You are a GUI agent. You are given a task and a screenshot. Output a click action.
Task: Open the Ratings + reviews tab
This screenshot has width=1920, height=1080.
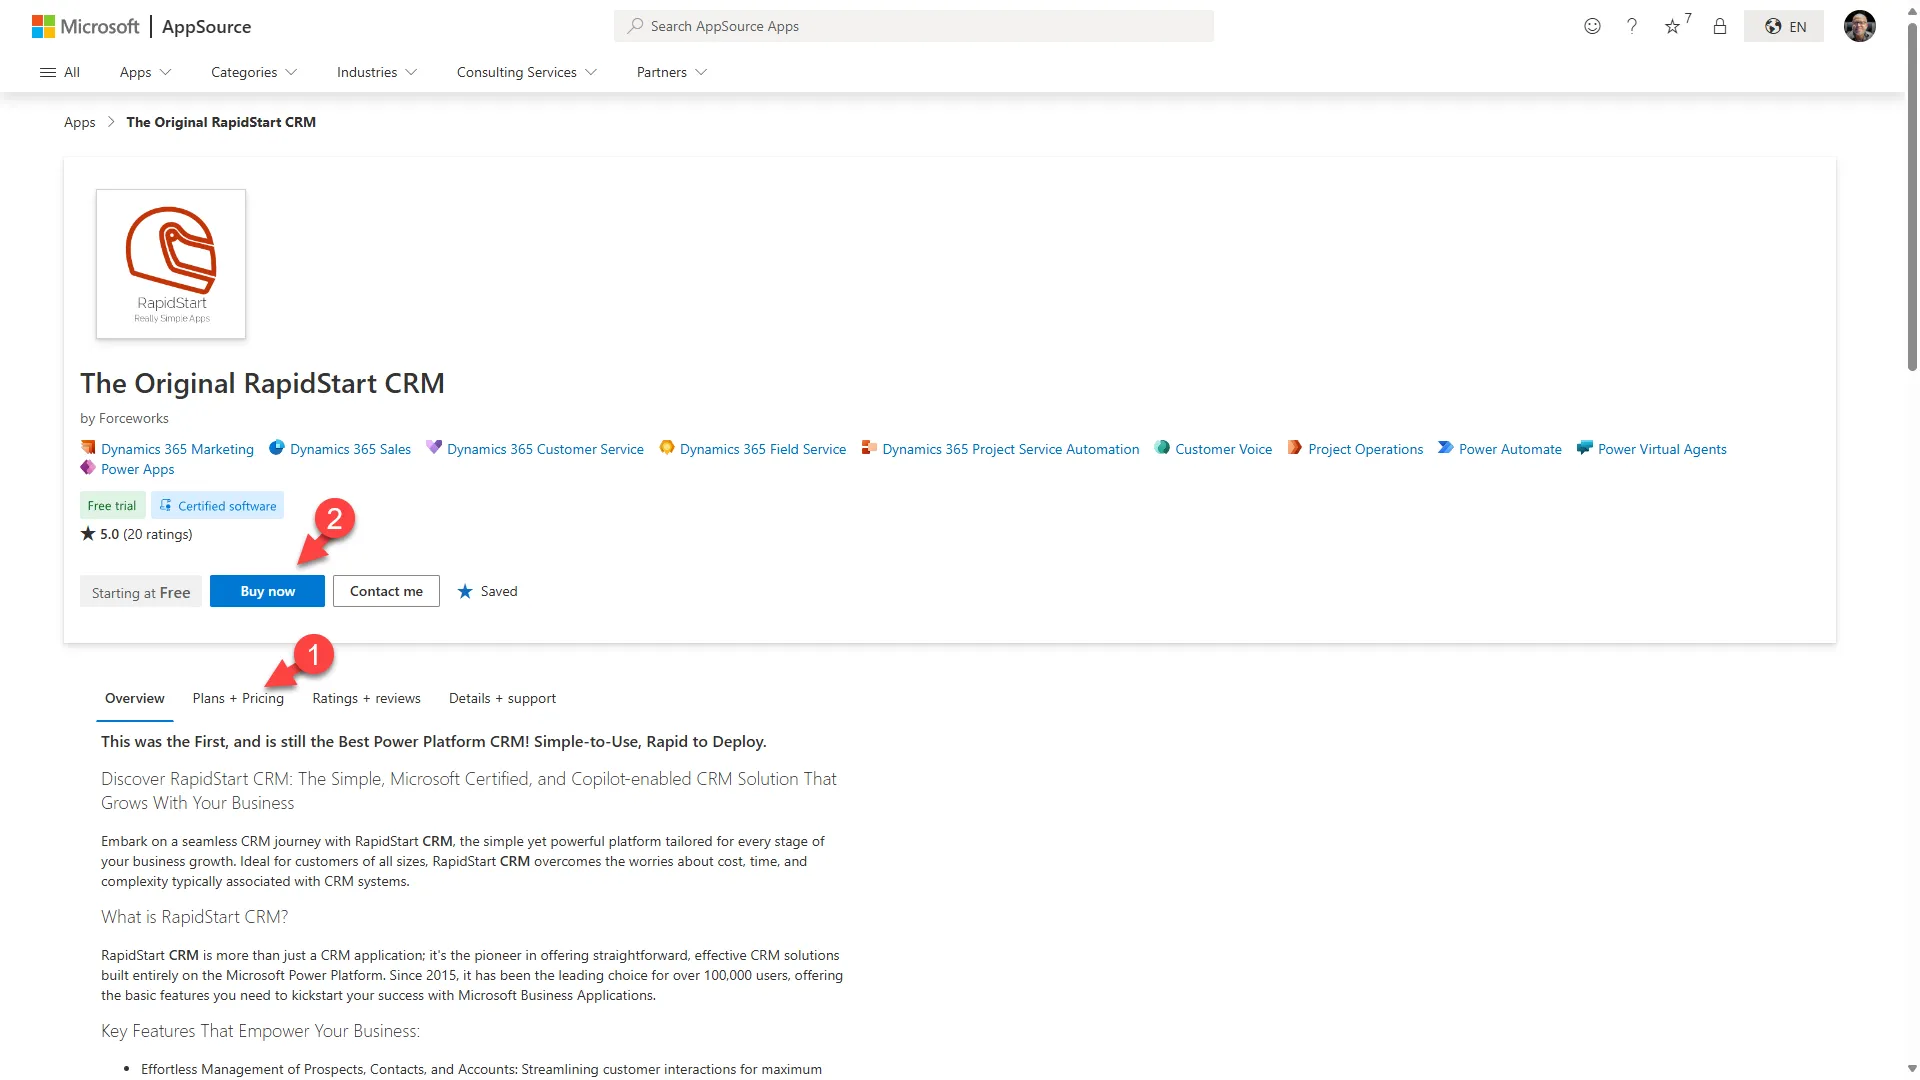click(x=366, y=698)
